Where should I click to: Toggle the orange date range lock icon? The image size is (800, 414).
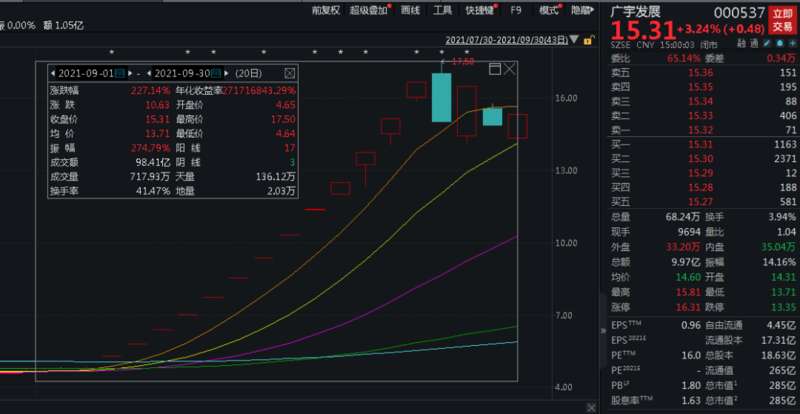pos(588,40)
